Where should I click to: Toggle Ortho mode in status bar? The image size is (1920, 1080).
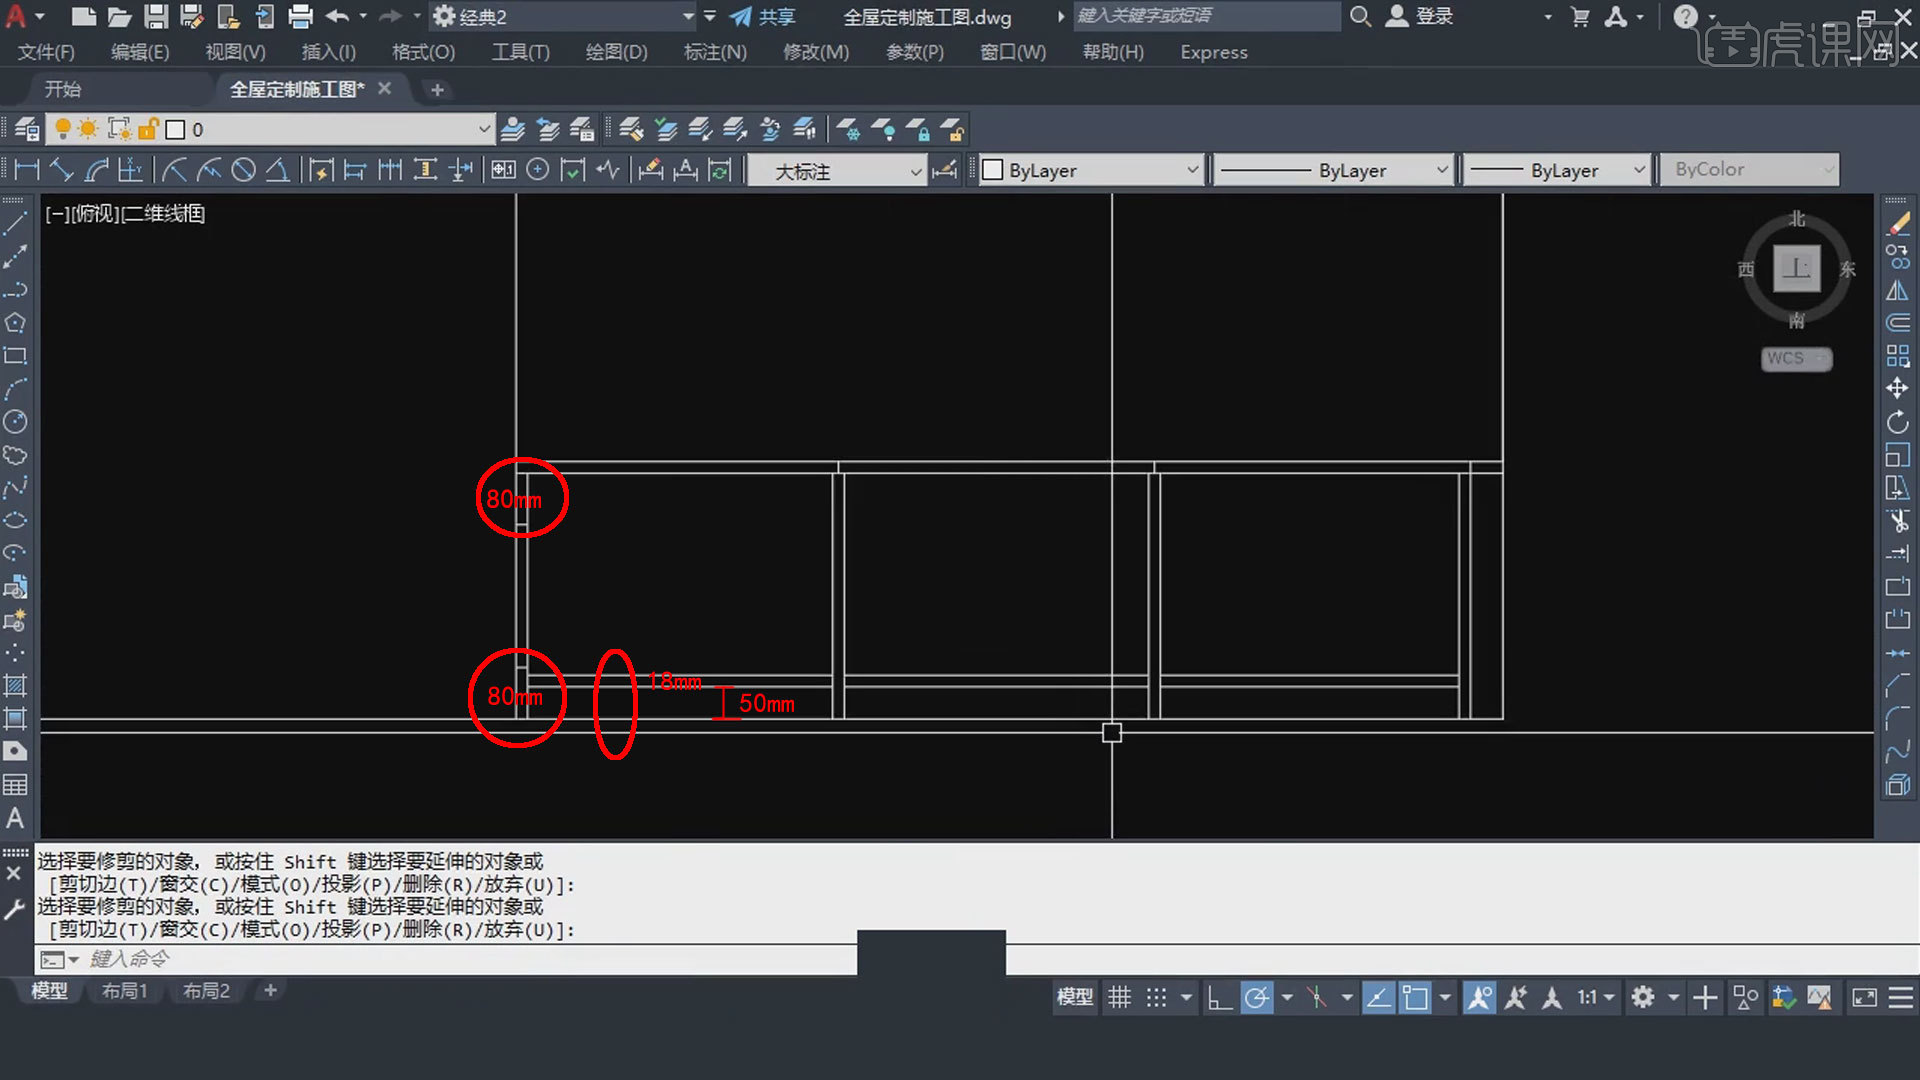(1219, 997)
